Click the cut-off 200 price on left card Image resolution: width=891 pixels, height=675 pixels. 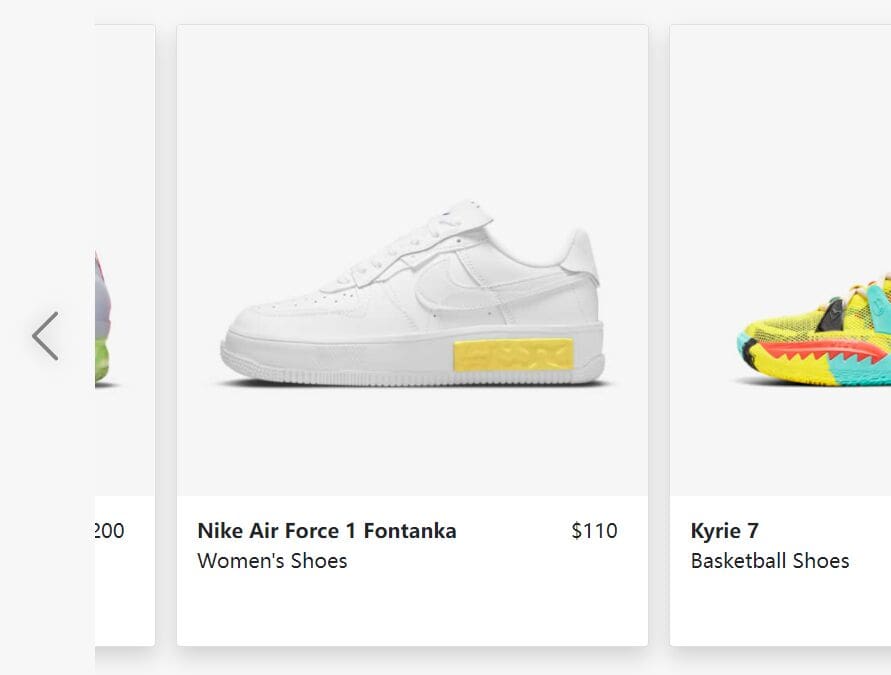(109, 531)
